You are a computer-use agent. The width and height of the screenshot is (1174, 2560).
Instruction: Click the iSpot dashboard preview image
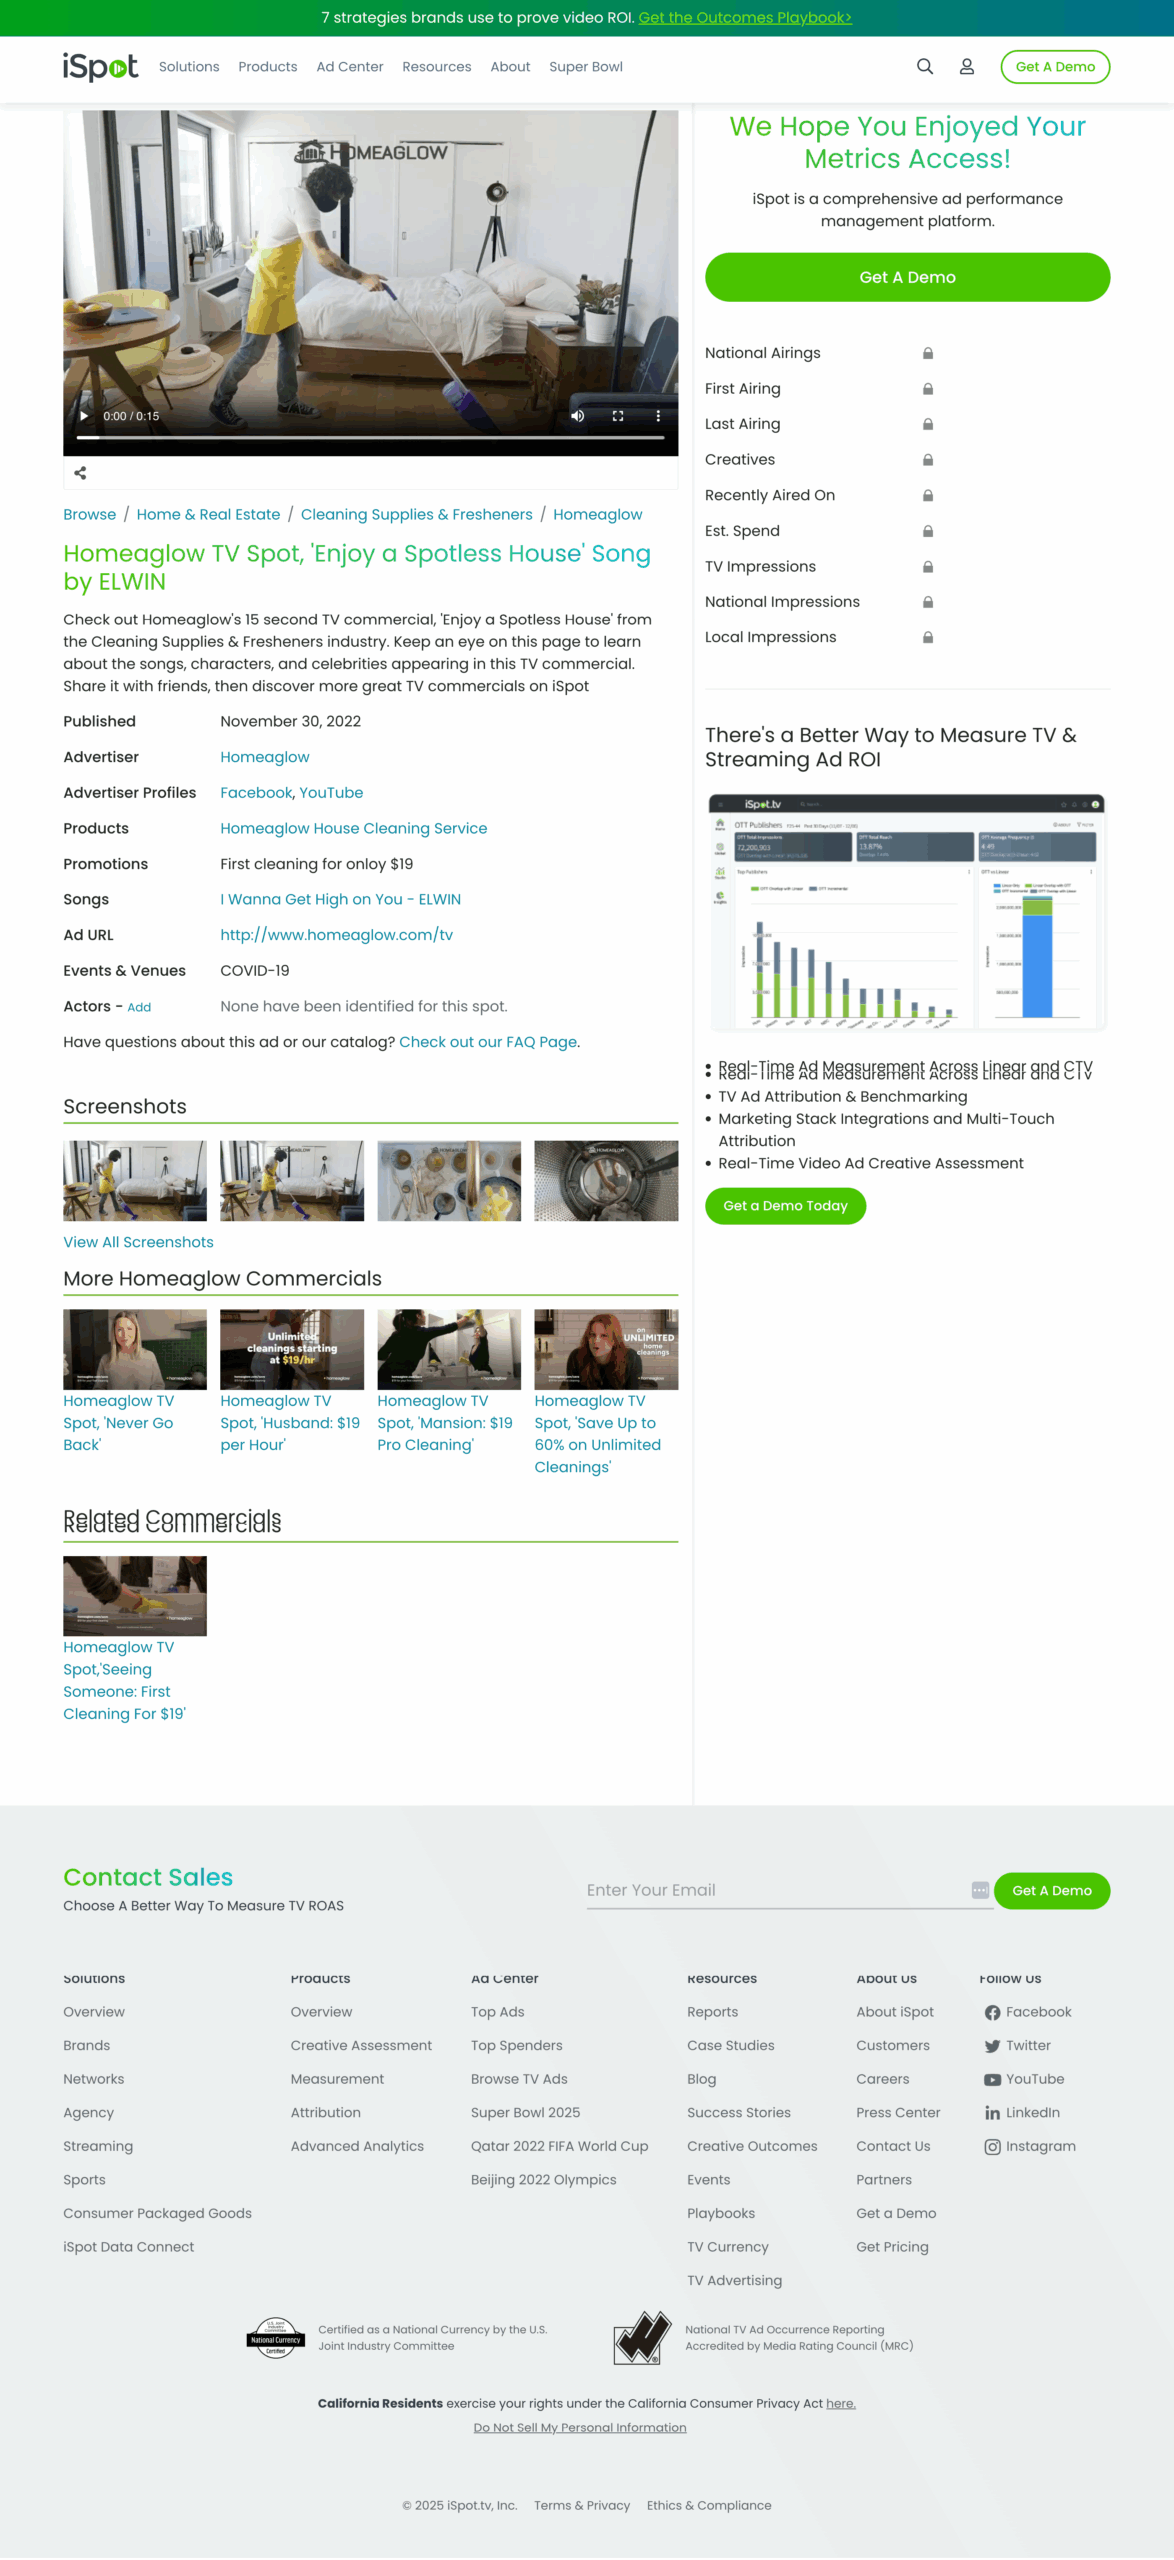[x=906, y=912]
